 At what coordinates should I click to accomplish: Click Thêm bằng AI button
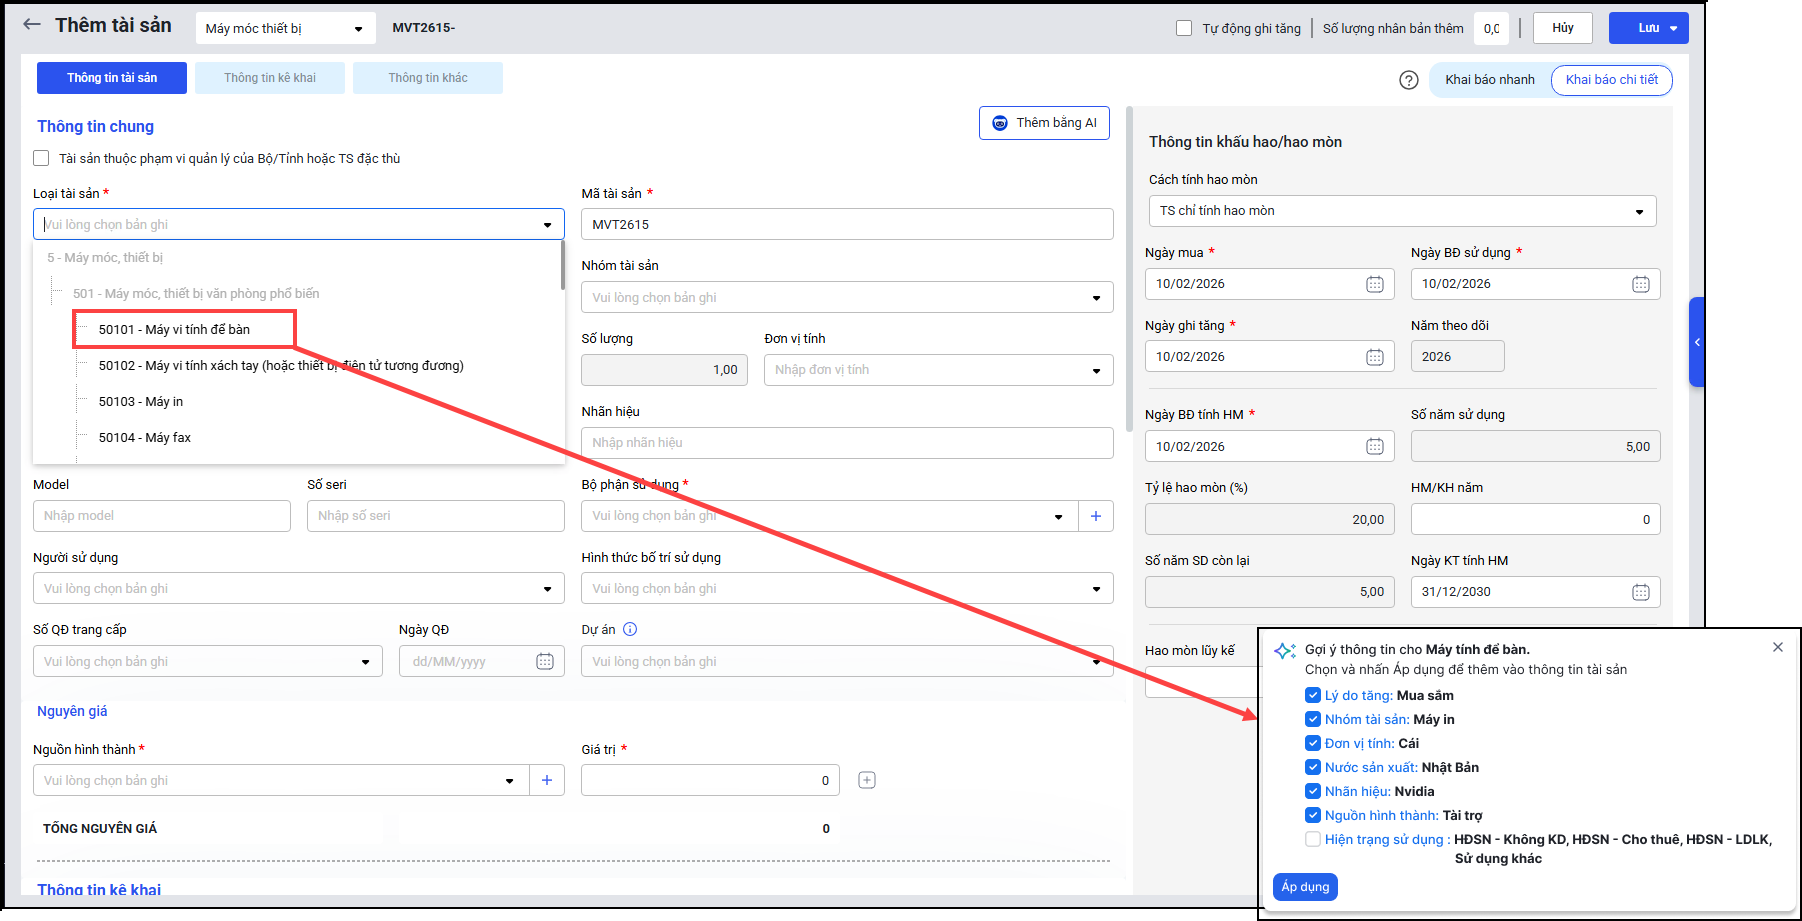coord(1044,123)
